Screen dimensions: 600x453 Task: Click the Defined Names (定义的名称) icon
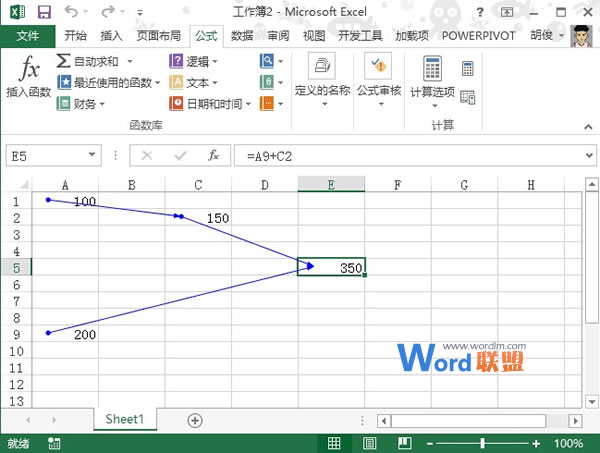click(322, 66)
